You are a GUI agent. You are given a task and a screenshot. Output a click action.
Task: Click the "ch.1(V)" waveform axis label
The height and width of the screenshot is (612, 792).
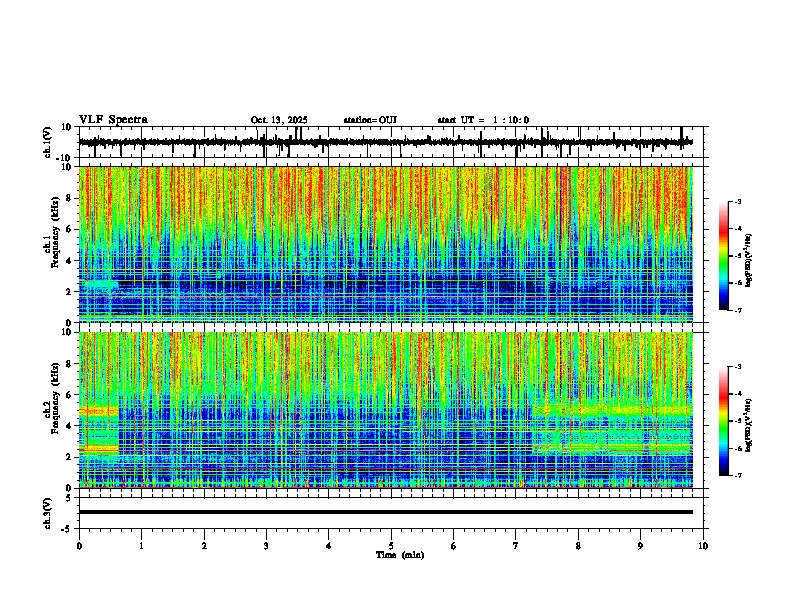click(48, 142)
